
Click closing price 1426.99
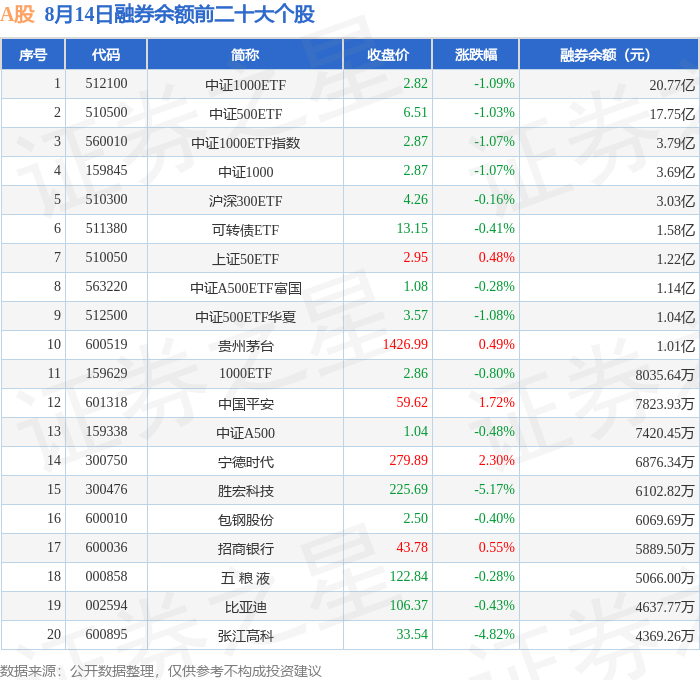(405, 344)
